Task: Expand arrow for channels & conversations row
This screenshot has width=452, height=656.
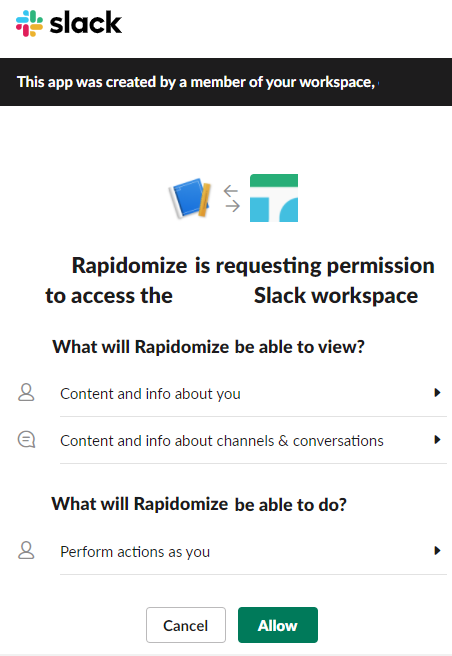Action: point(437,439)
